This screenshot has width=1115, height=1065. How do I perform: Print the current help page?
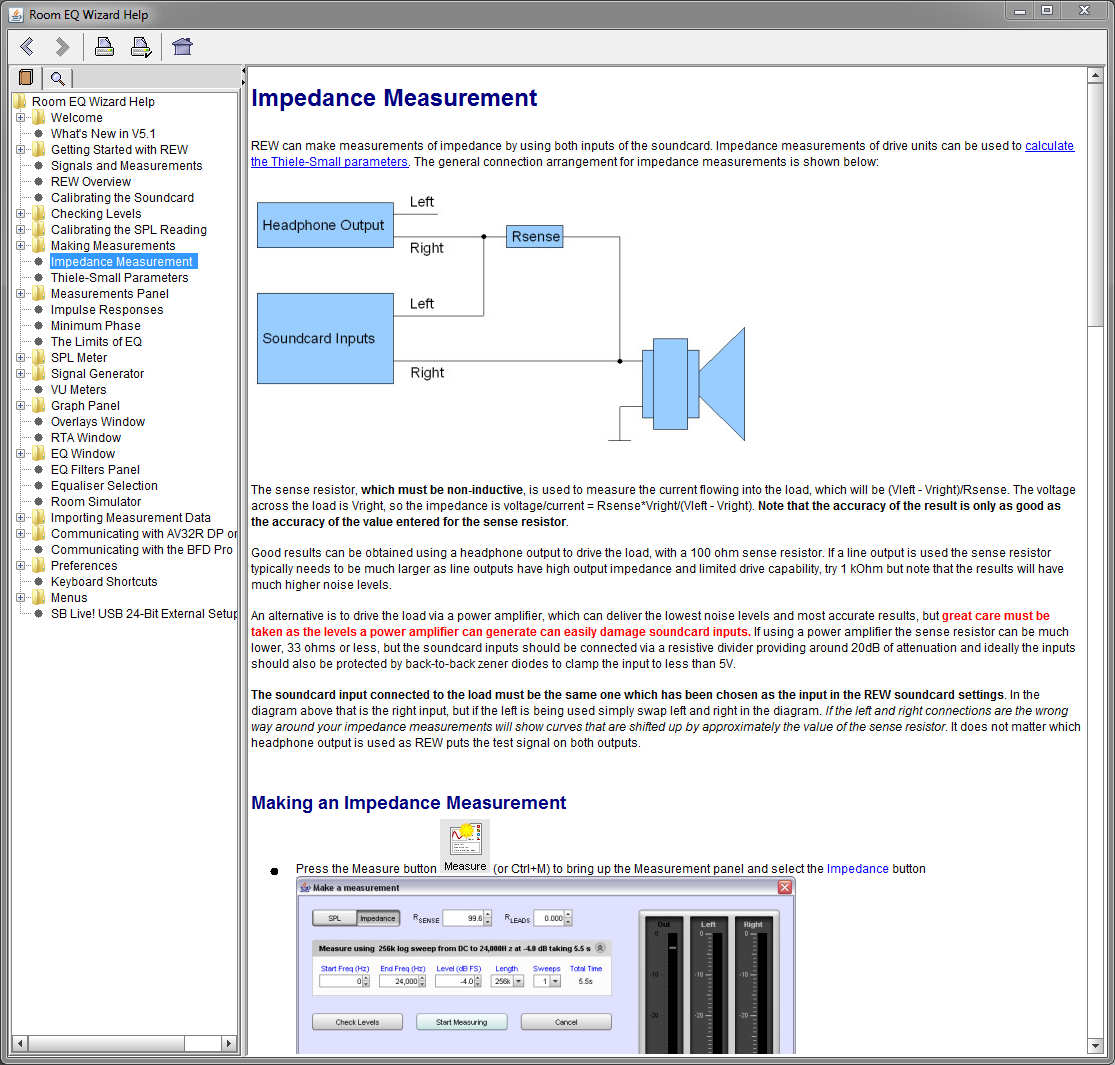pos(105,47)
